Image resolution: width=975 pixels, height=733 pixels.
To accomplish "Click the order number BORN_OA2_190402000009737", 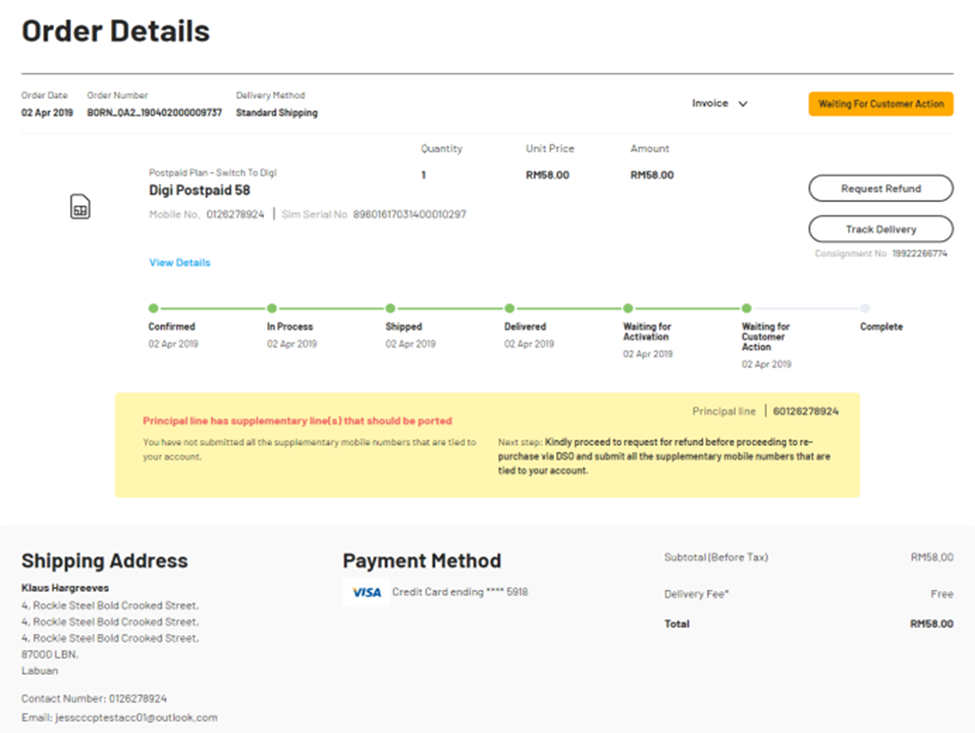I will point(154,113).
